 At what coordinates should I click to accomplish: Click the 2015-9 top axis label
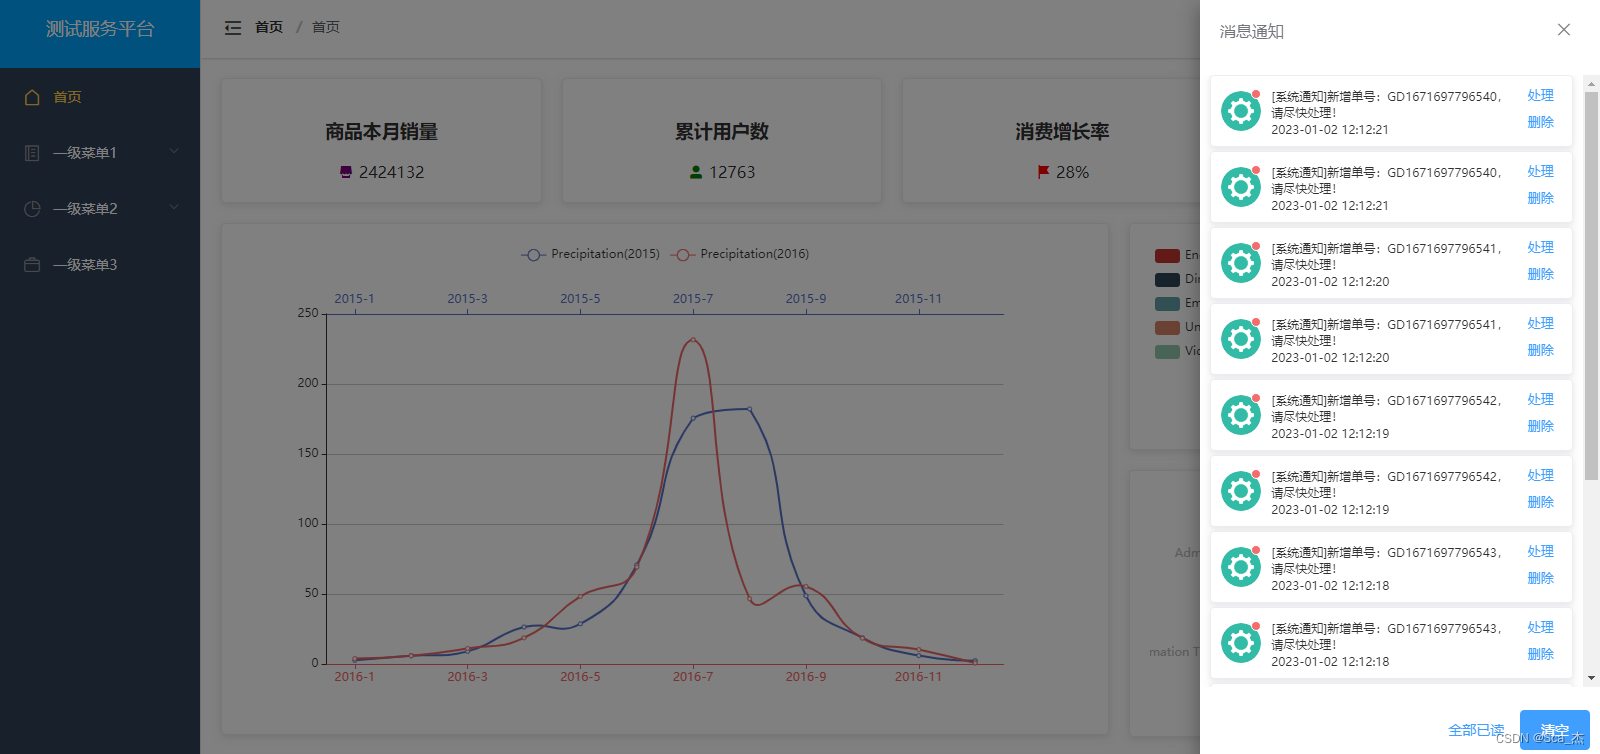(806, 299)
